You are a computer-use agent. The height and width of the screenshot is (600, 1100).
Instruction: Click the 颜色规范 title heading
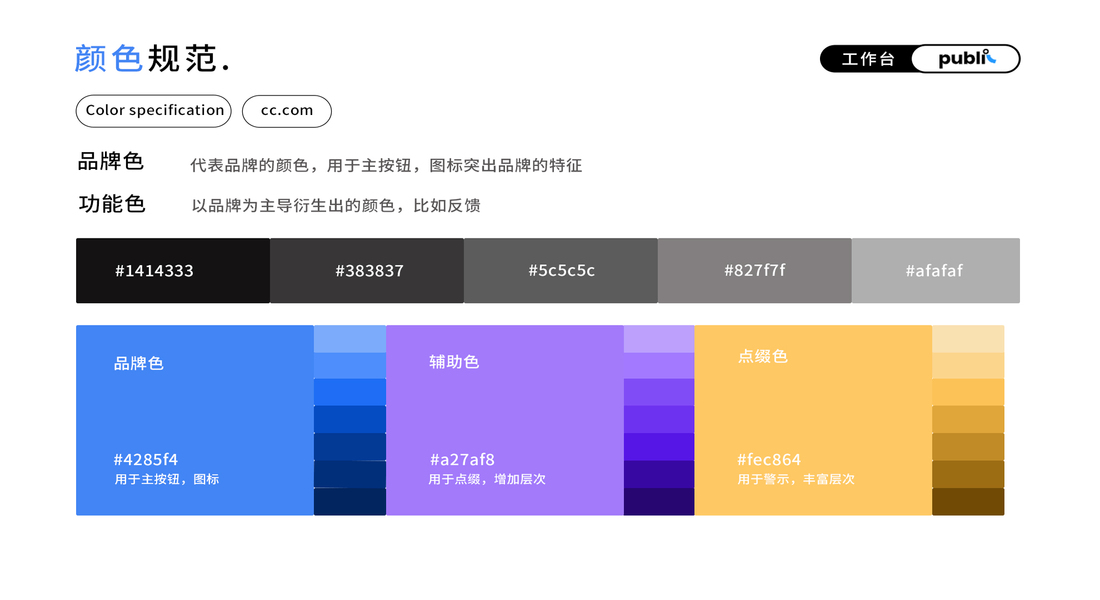[152, 58]
